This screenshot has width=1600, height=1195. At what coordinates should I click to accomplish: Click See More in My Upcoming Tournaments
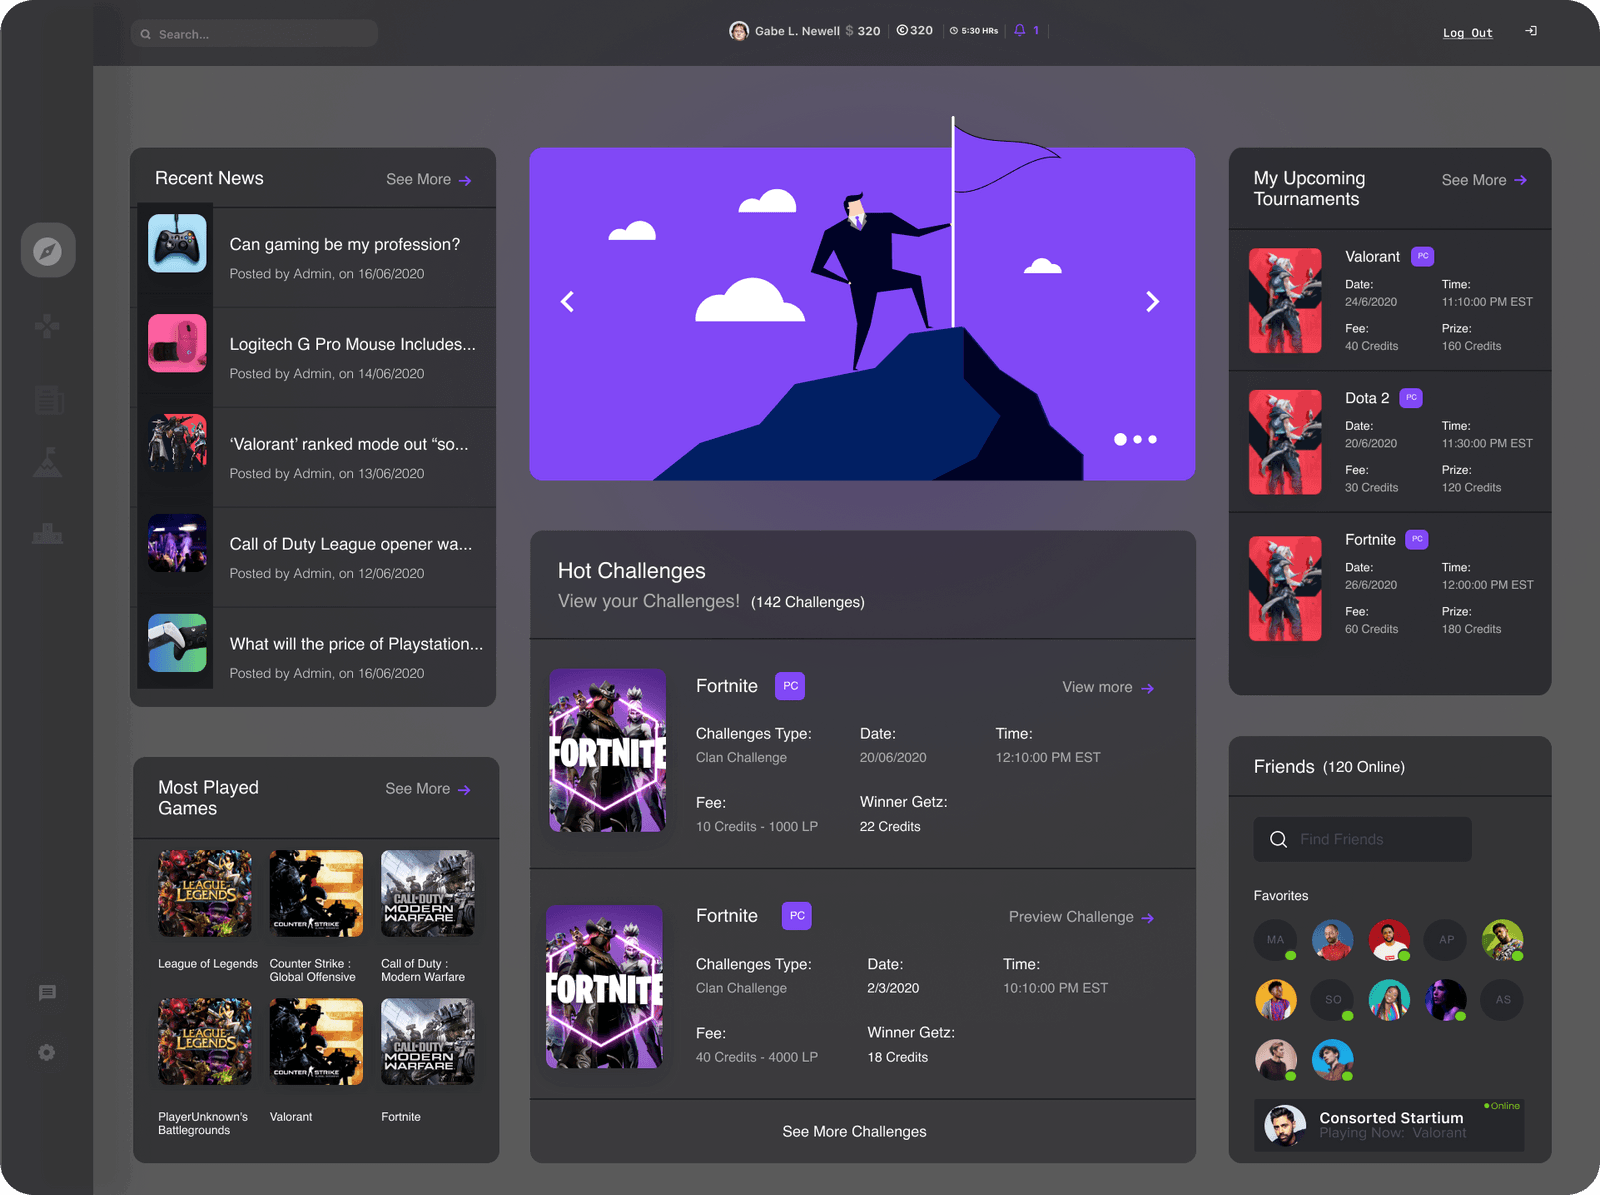point(1484,180)
